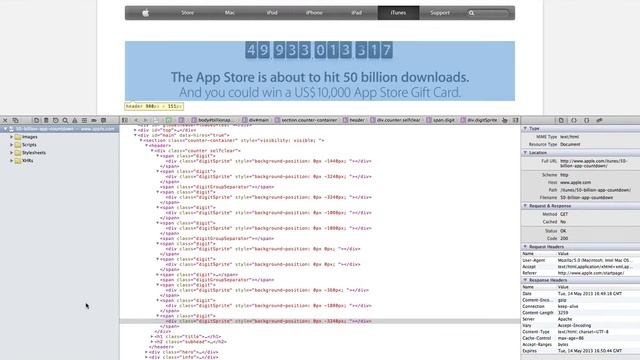This screenshot has height=360, width=640.
Task: Show the Resource details sidebar page icon
Action: click(561, 120)
